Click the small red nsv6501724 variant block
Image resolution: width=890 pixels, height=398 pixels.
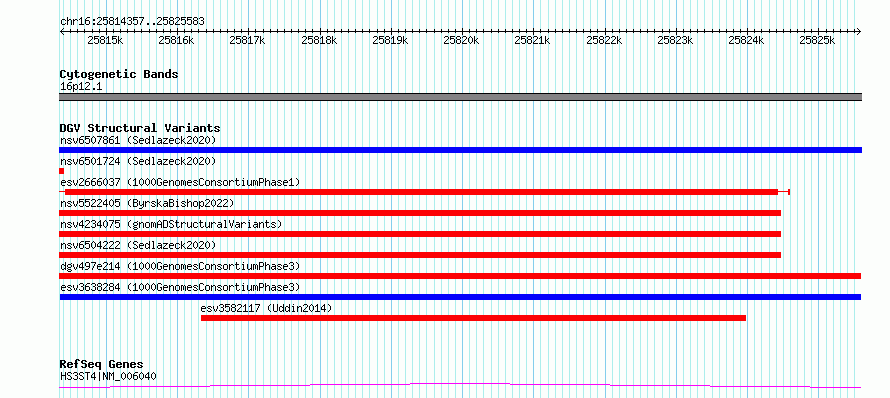pyautogui.click(x=61, y=171)
